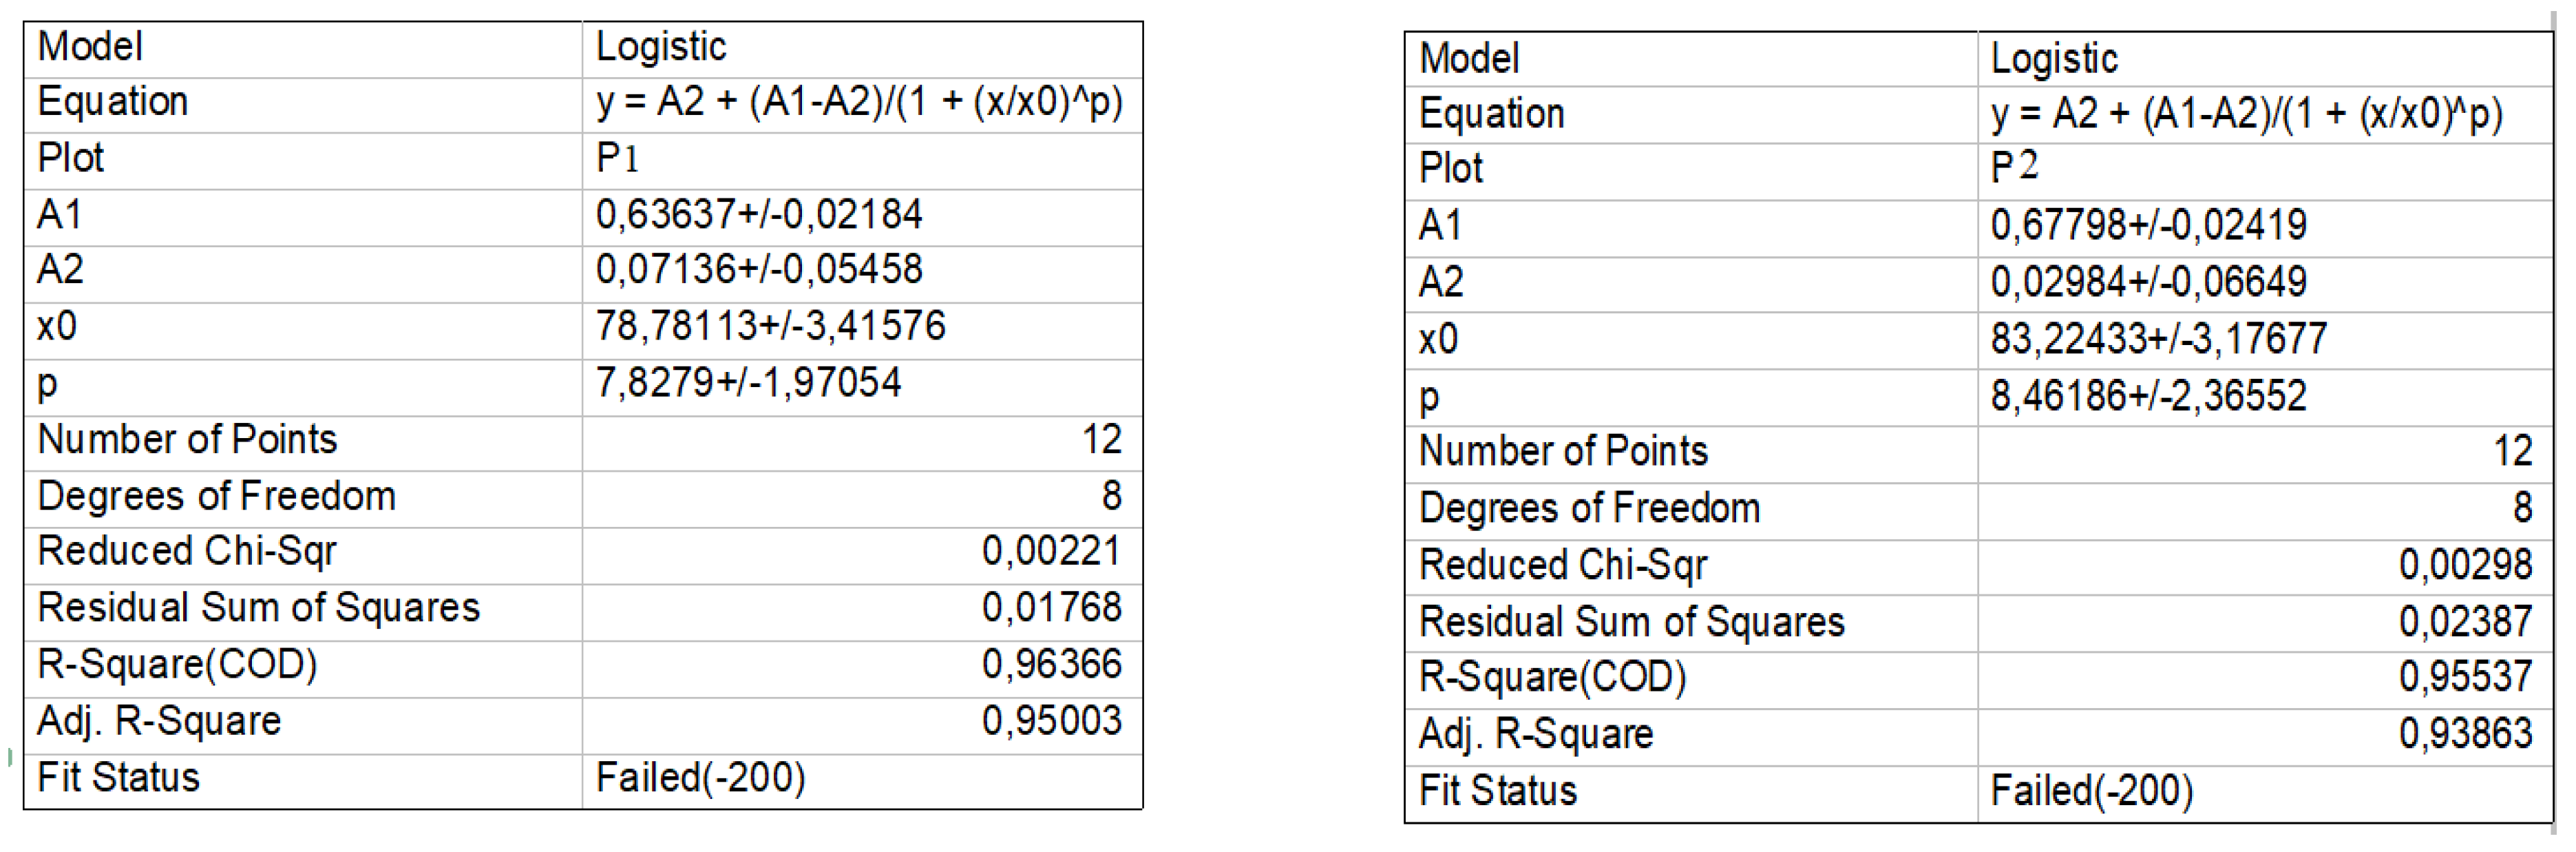The width and height of the screenshot is (2576, 852).
Task: Click the Model cell in left table
Action: coord(90,47)
